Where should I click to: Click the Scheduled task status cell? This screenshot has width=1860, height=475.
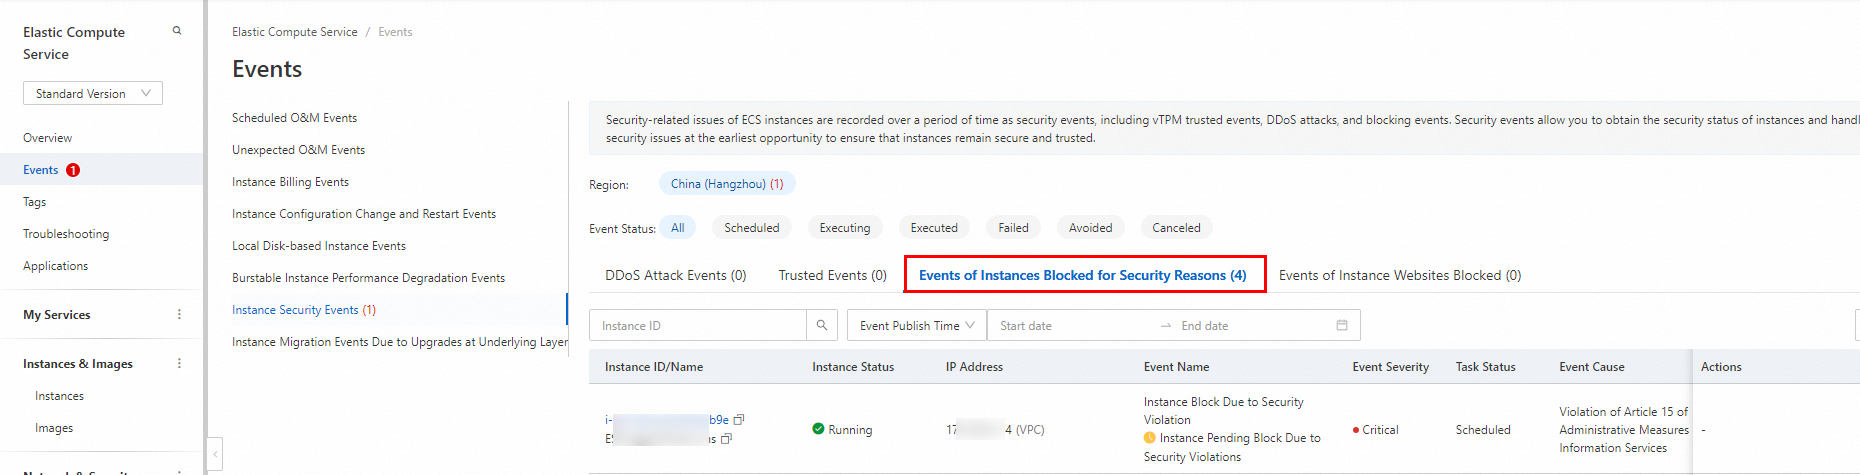point(1483,430)
